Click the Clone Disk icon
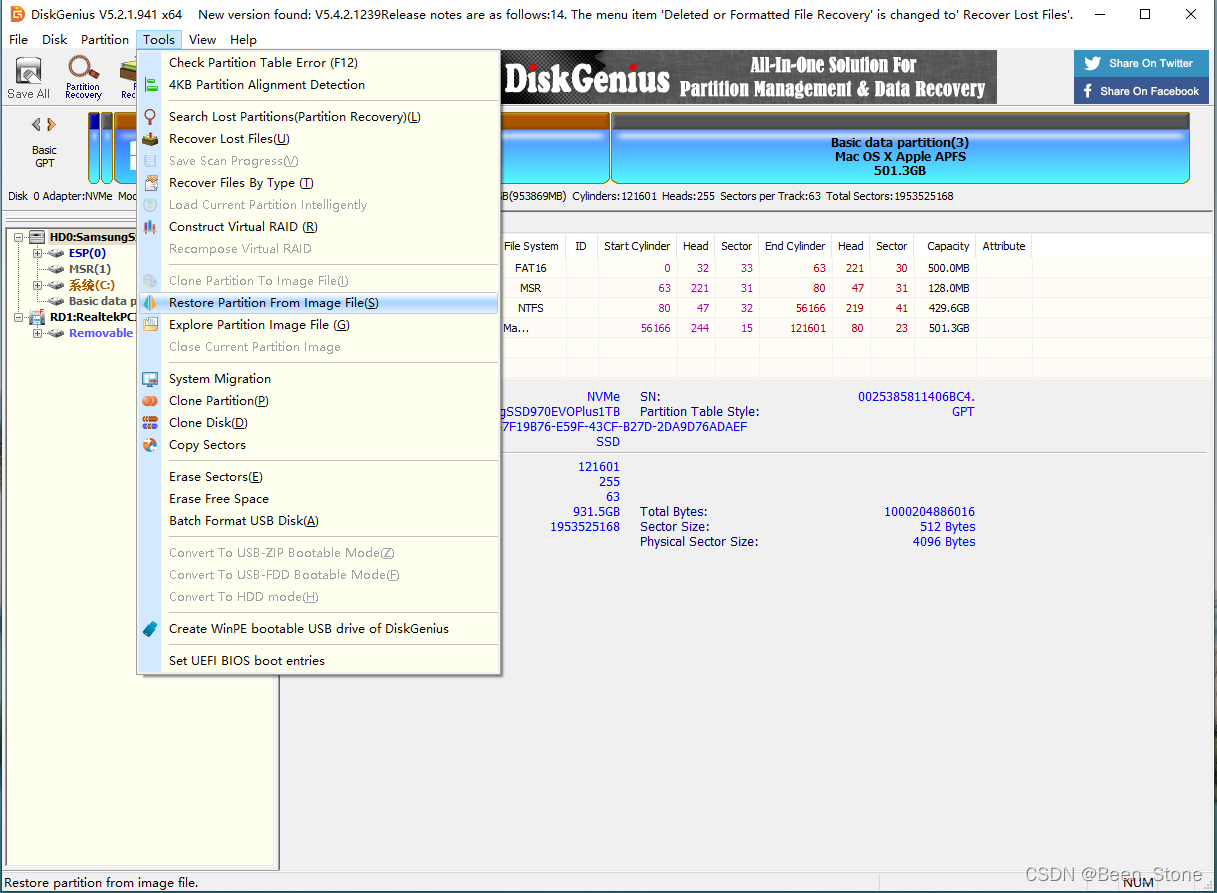Viewport: 1217px width, 893px height. tap(150, 423)
